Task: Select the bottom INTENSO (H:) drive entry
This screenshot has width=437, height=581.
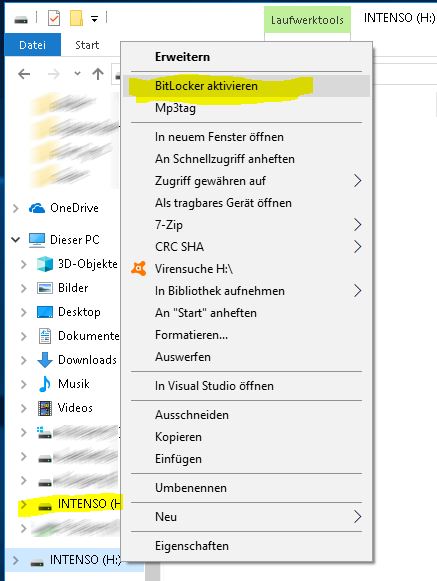Action: pyautogui.click(x=74, y=560)
